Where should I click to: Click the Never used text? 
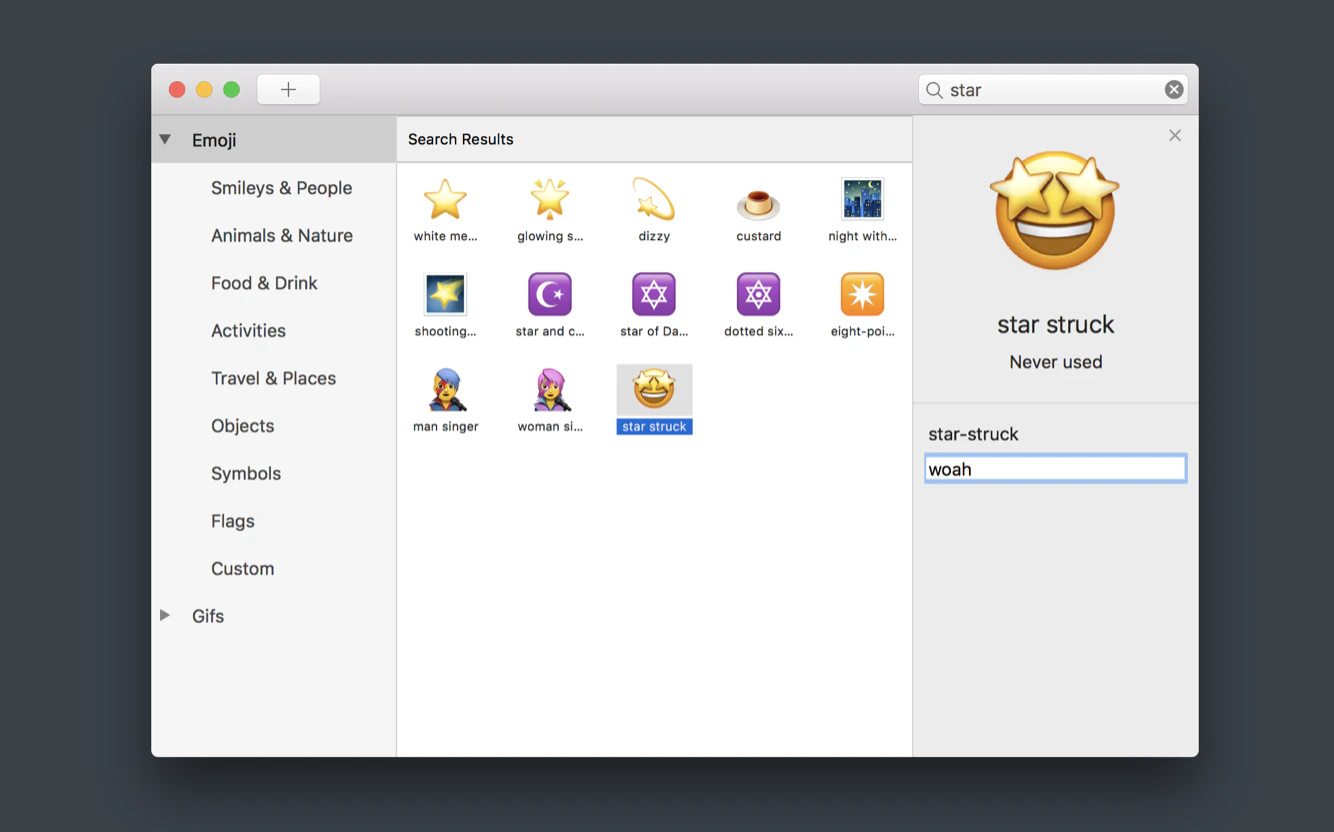[1055, 362]
